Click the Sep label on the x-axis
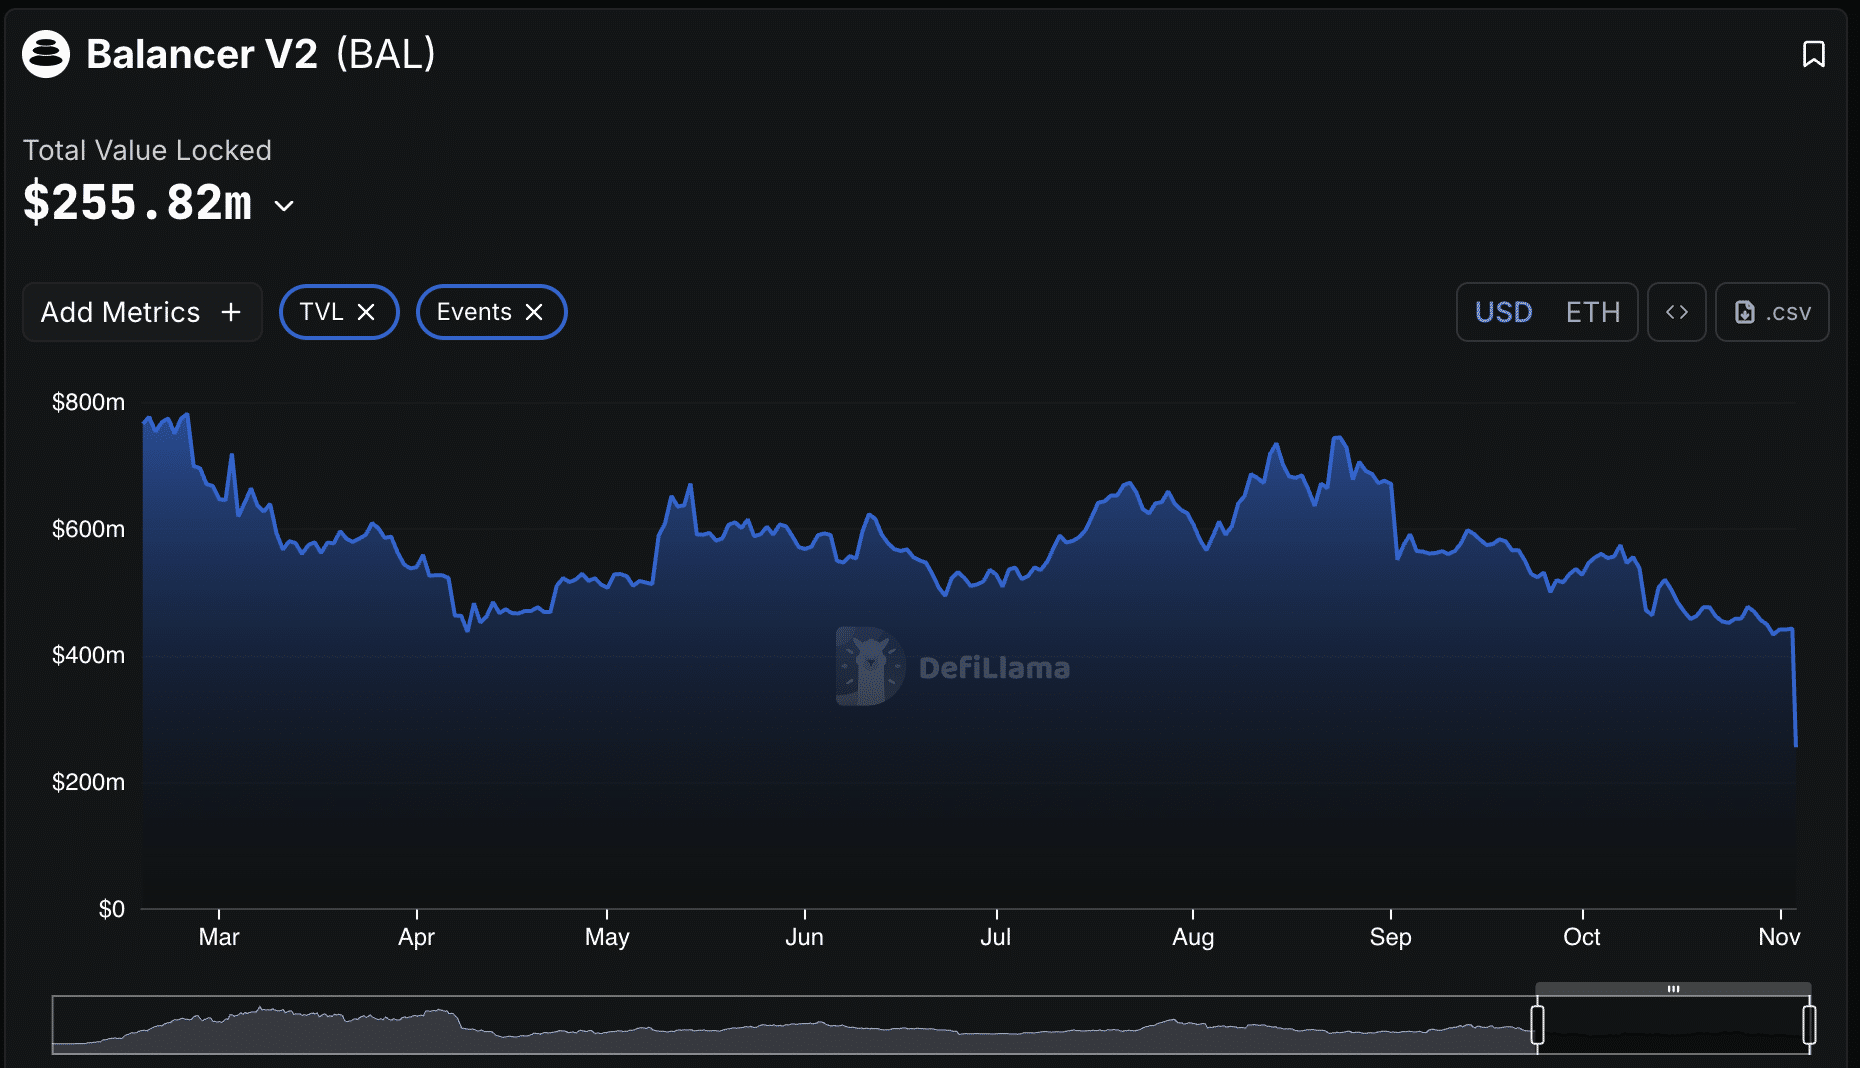Screen dimensions: 1860x1068 1390,937
